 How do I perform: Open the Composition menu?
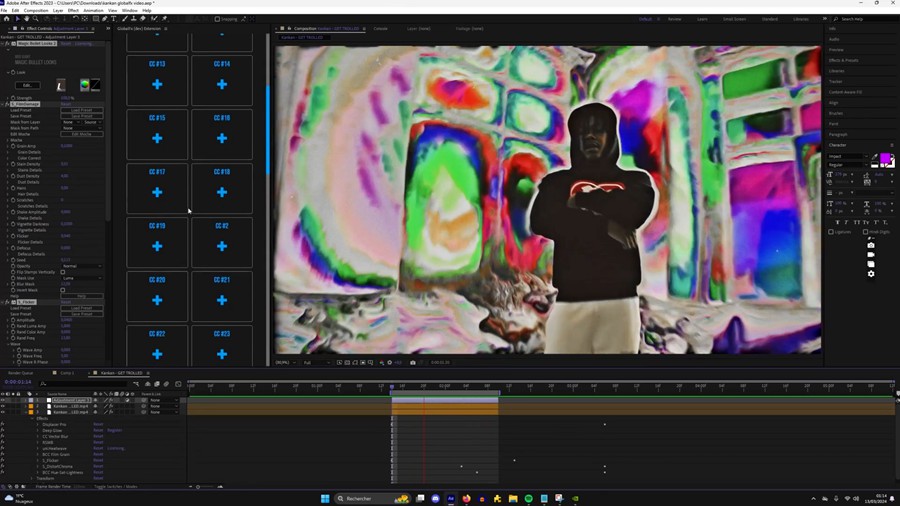(35, 10)
